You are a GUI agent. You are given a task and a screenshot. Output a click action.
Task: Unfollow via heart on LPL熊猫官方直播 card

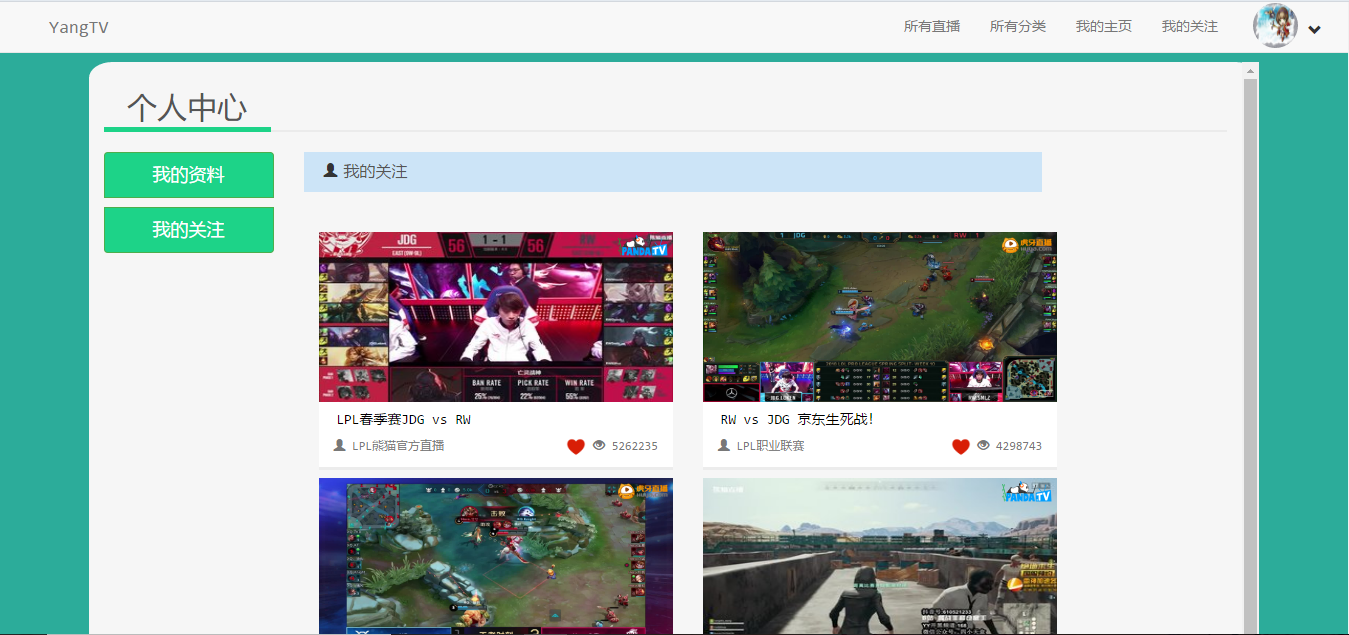pos(576,446)
